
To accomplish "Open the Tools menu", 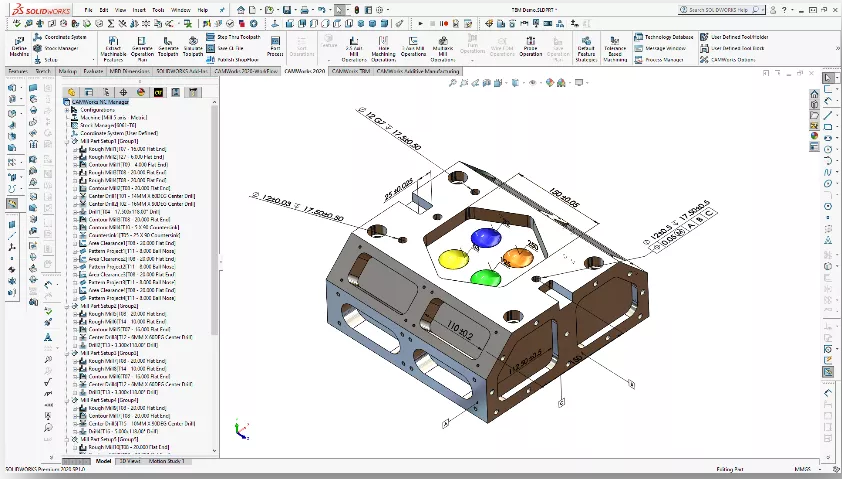I will [158, 10].
